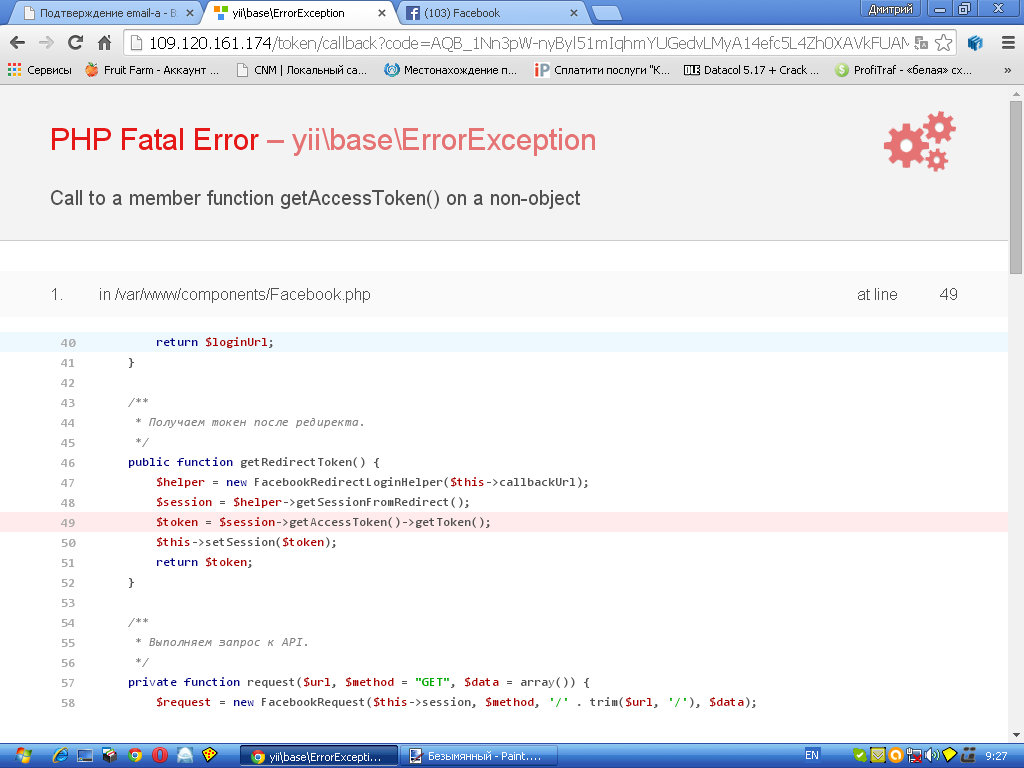The image size is (1024, 768).
Task: Click the browser Forward arrow
Action: click(x=46, y=43)
